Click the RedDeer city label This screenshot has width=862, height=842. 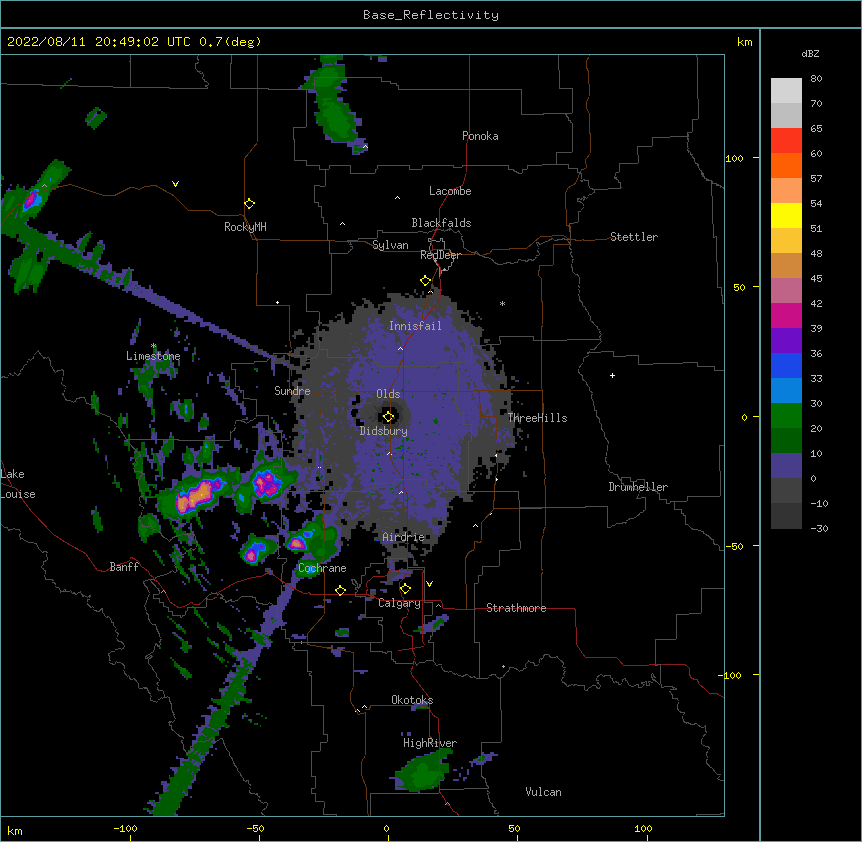coord(440,255)
